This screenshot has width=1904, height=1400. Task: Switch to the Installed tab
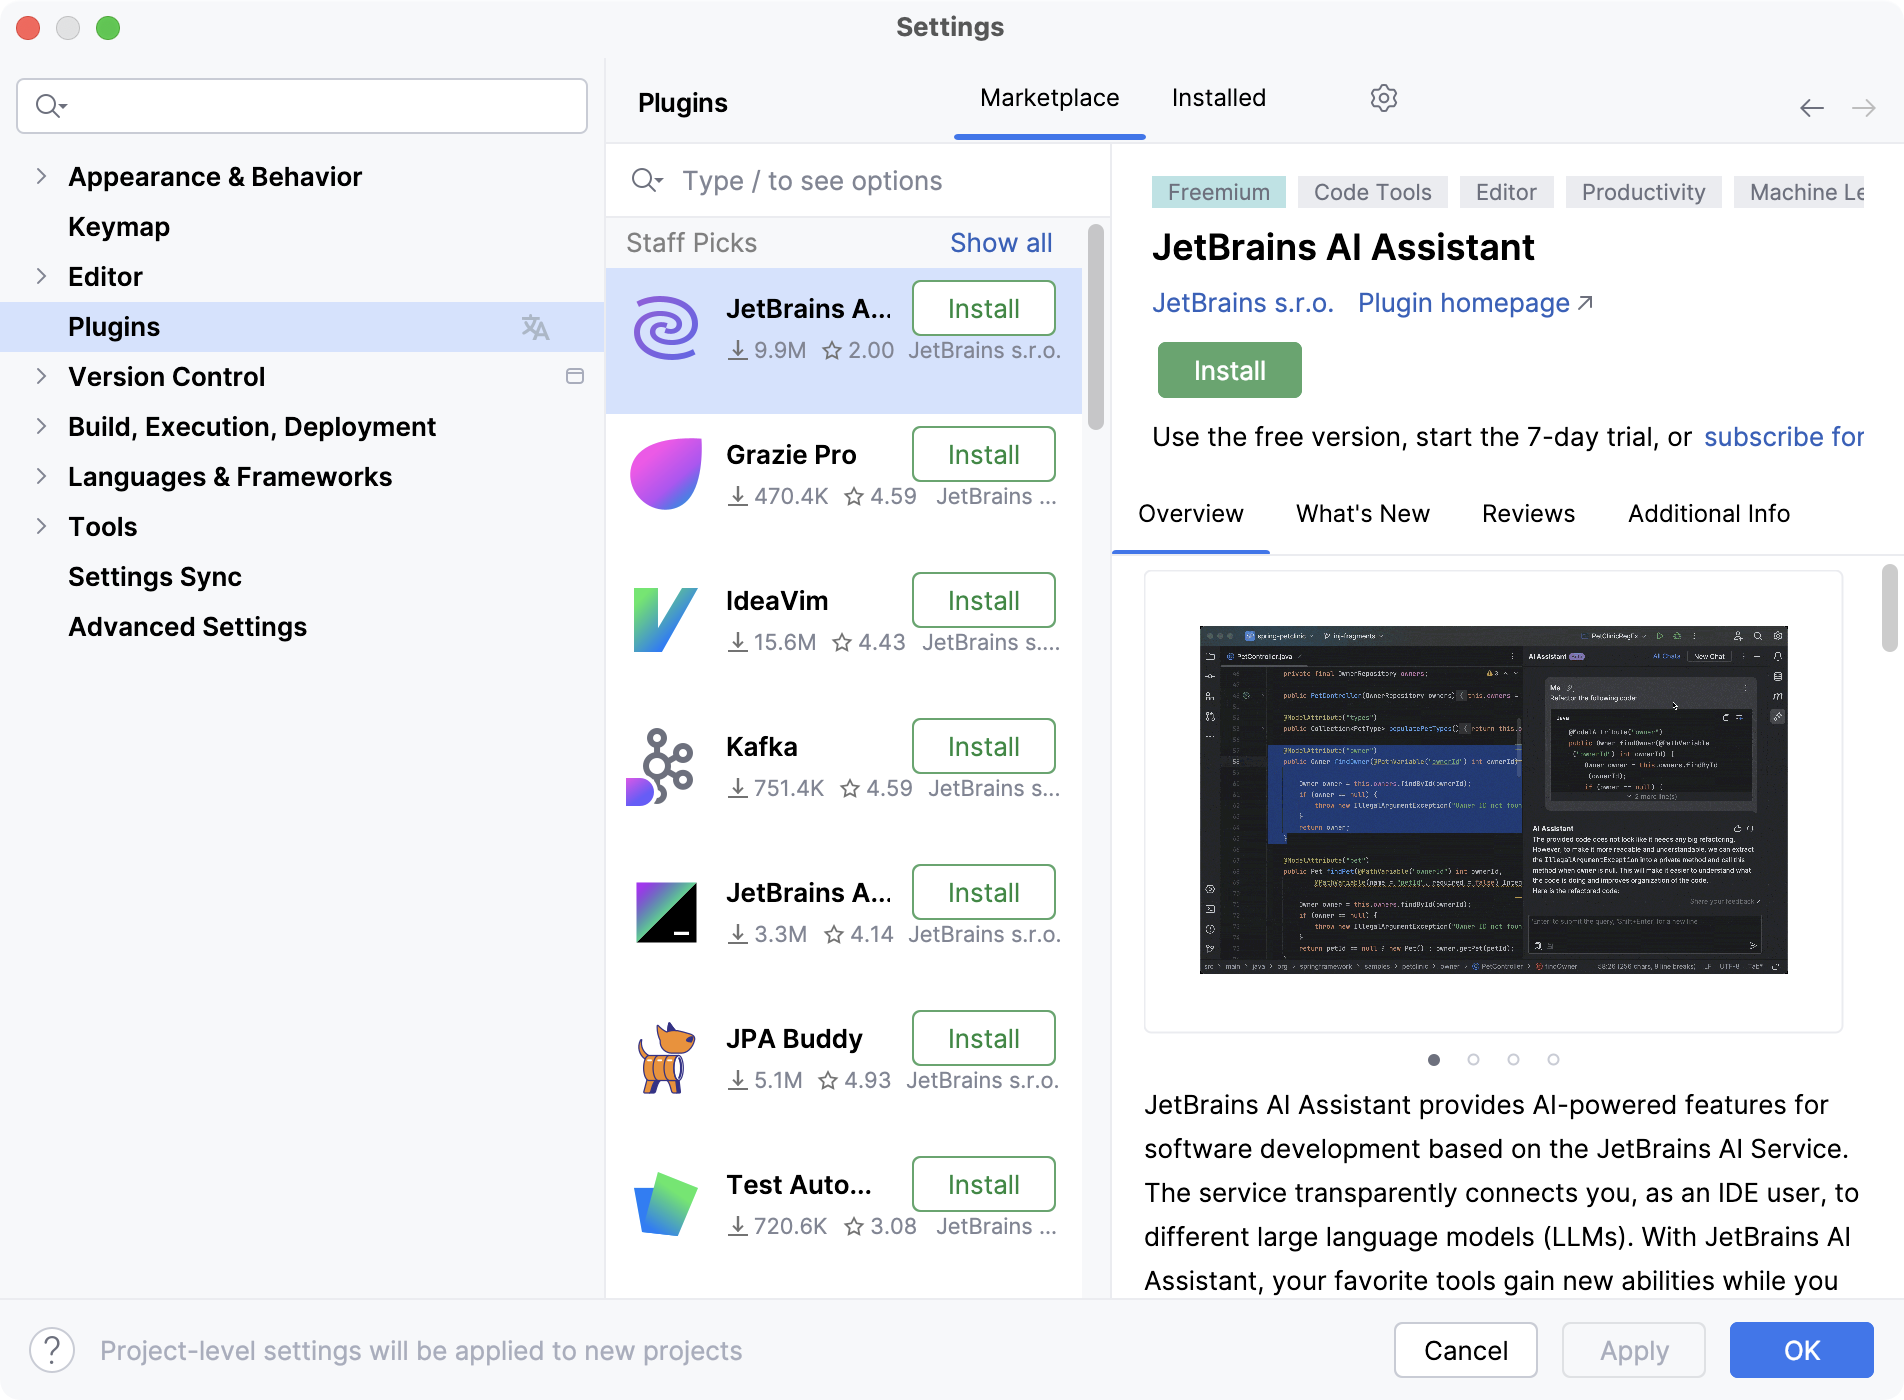(x=1218, y=97)
